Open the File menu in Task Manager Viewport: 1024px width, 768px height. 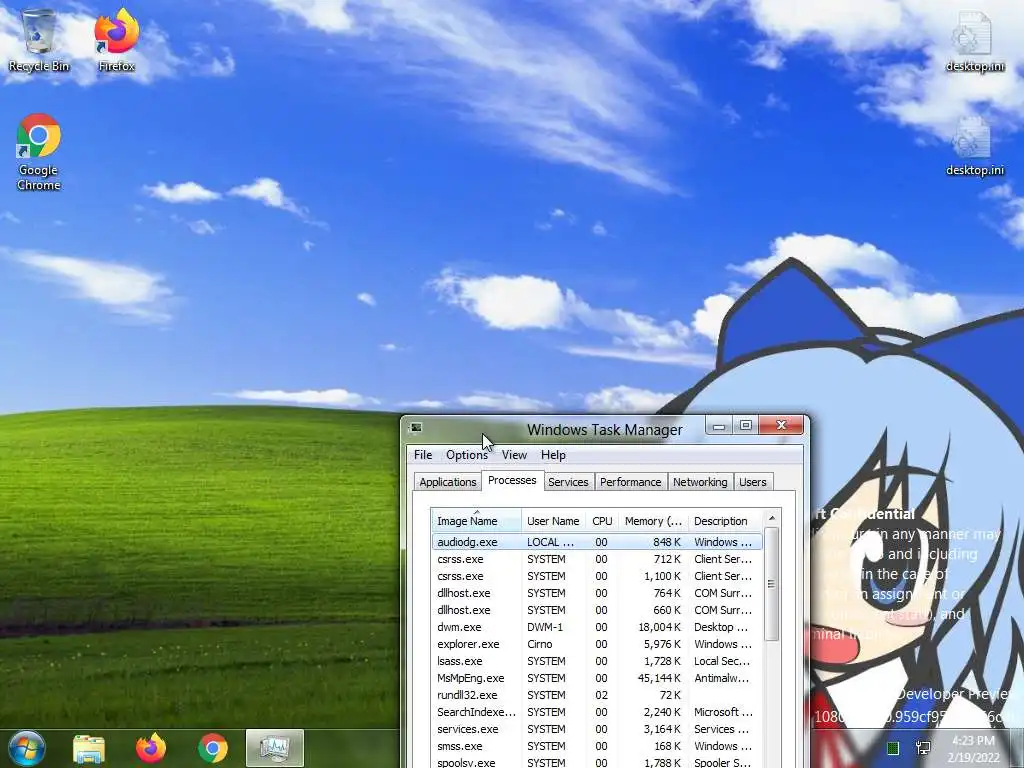423,455
